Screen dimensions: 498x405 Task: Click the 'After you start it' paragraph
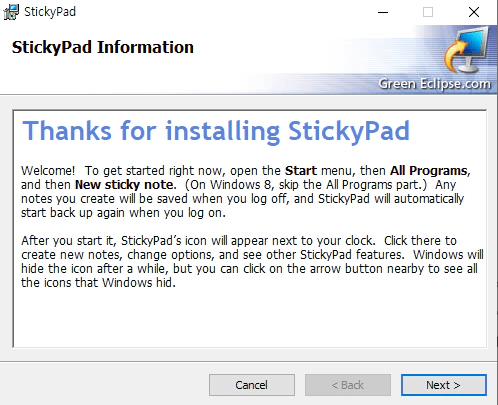tap(252, 262)
